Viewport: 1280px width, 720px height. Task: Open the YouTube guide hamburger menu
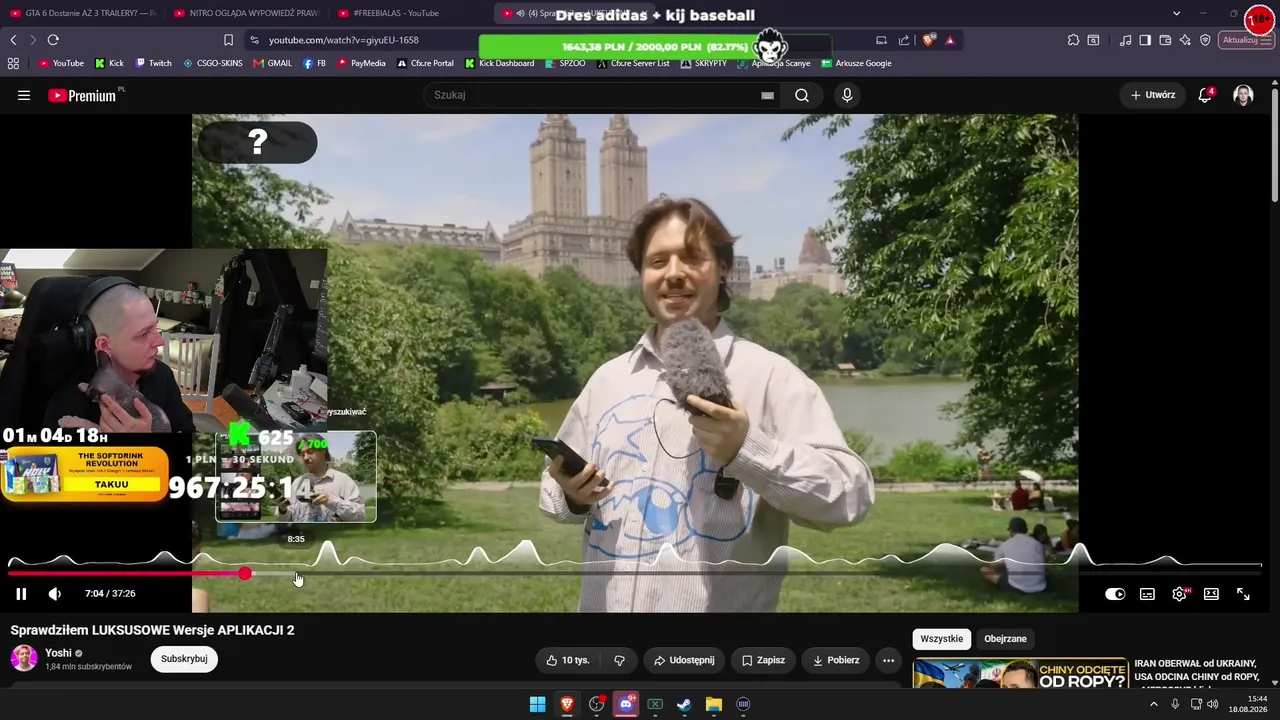tap(24, 95)
